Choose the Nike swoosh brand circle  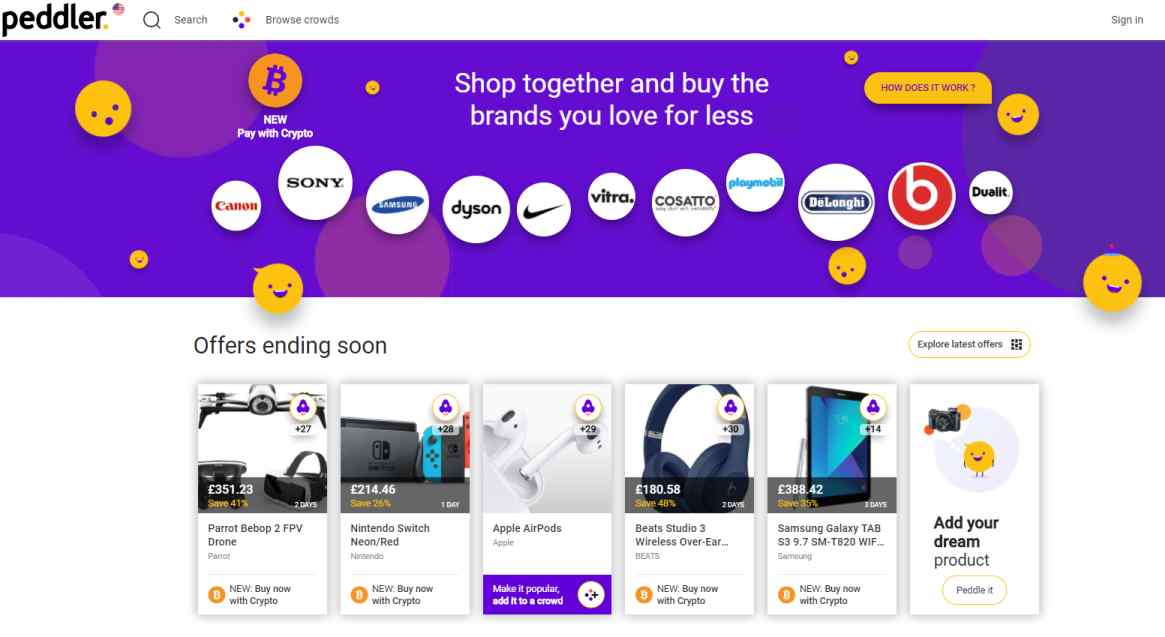[x=544, y=210]
